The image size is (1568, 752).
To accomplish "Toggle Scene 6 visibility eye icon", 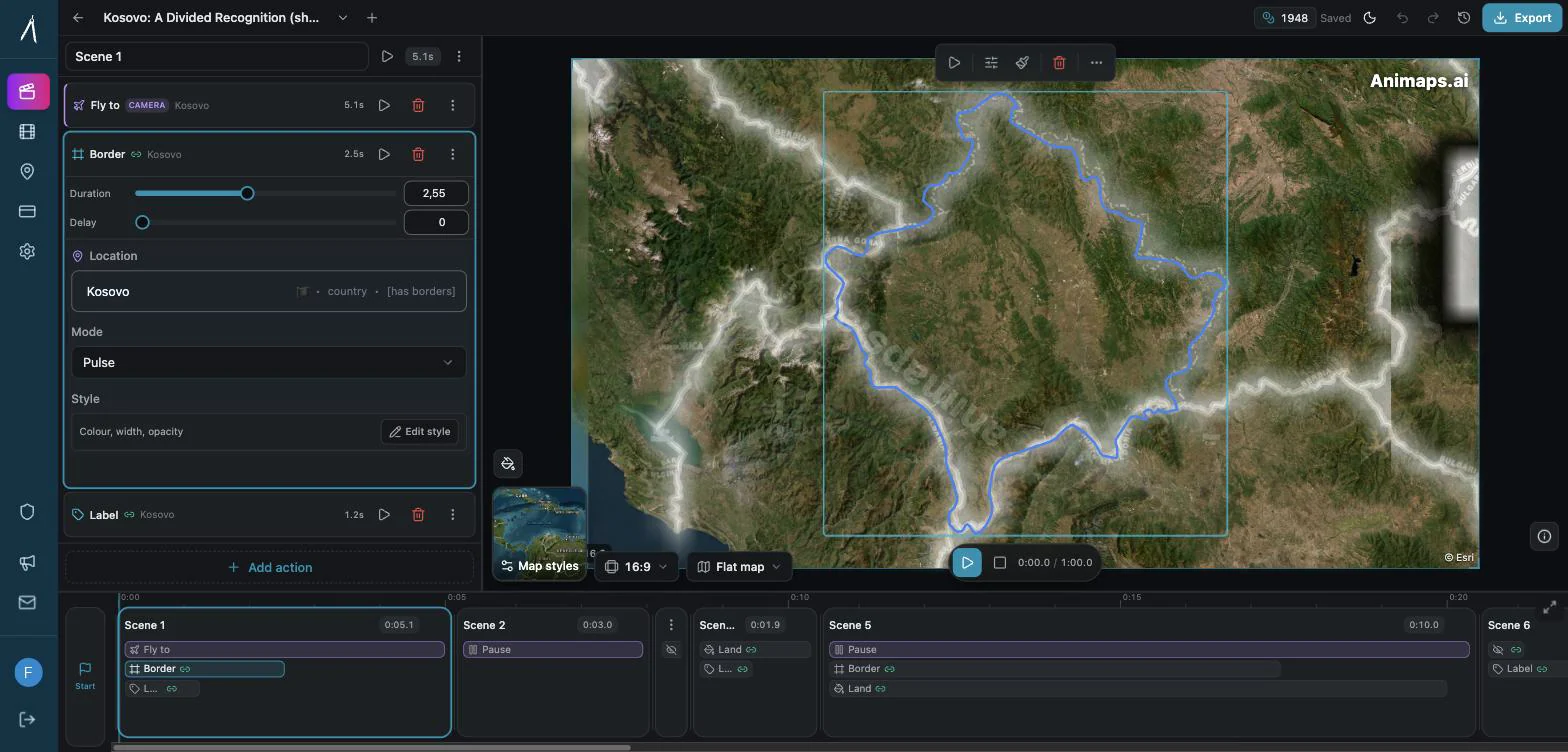I will (x=1498, y=649).
